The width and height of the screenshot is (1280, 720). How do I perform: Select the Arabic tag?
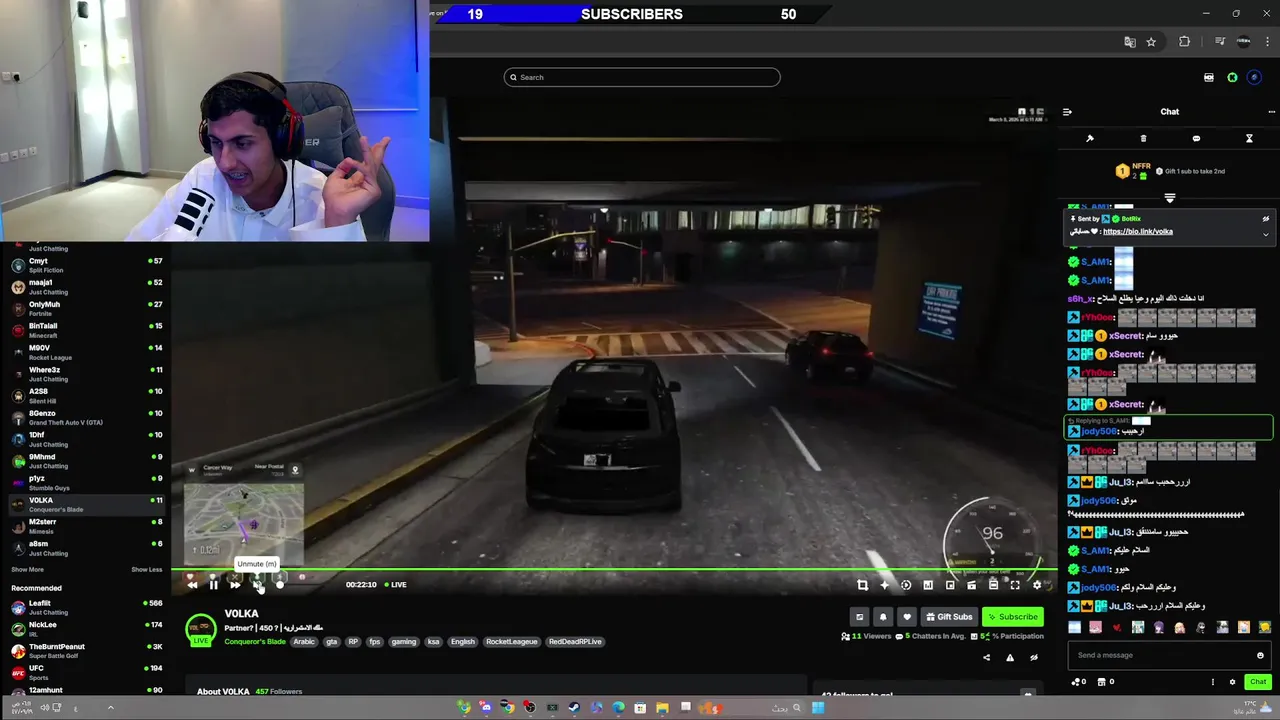click(304, 641)
